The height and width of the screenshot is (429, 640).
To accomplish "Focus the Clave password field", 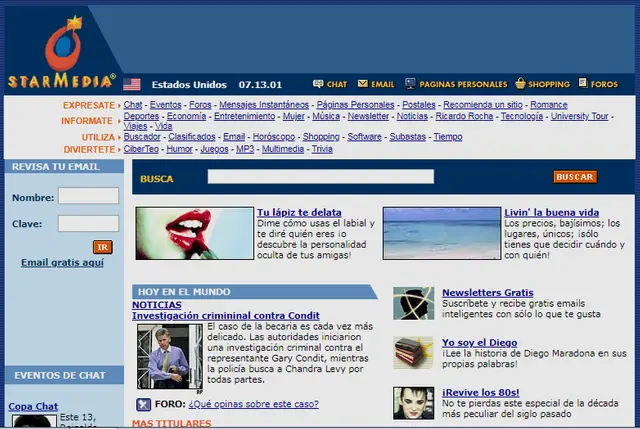I will coord(89,224).
